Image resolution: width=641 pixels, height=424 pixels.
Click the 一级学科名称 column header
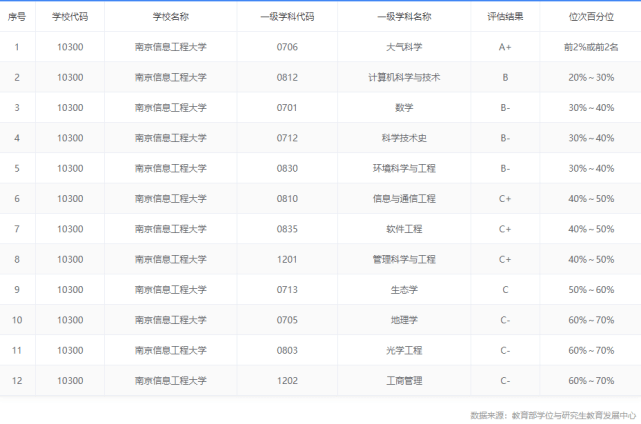point(404,17)
